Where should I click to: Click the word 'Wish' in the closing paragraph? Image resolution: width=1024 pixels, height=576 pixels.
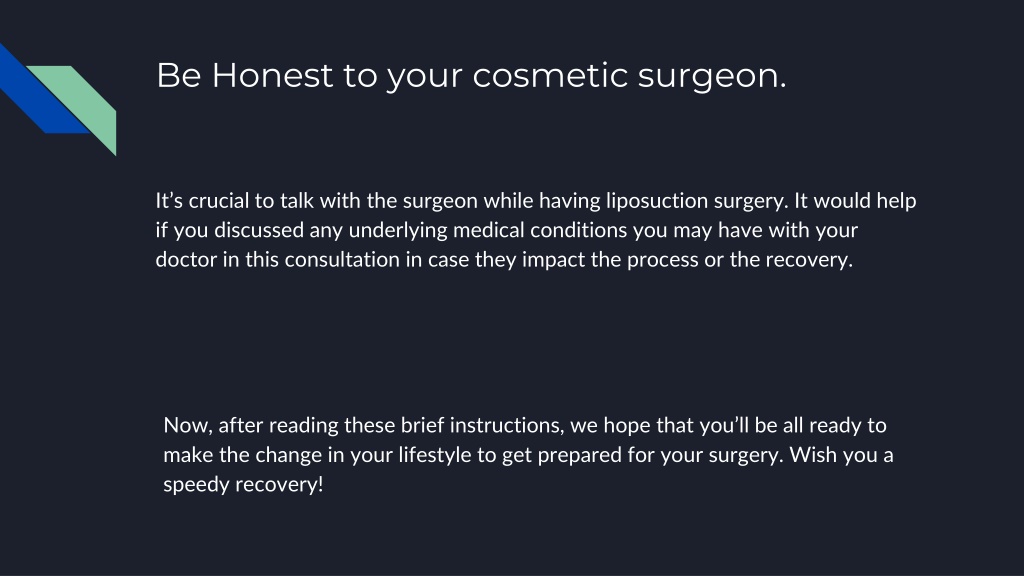coord(812,455)
